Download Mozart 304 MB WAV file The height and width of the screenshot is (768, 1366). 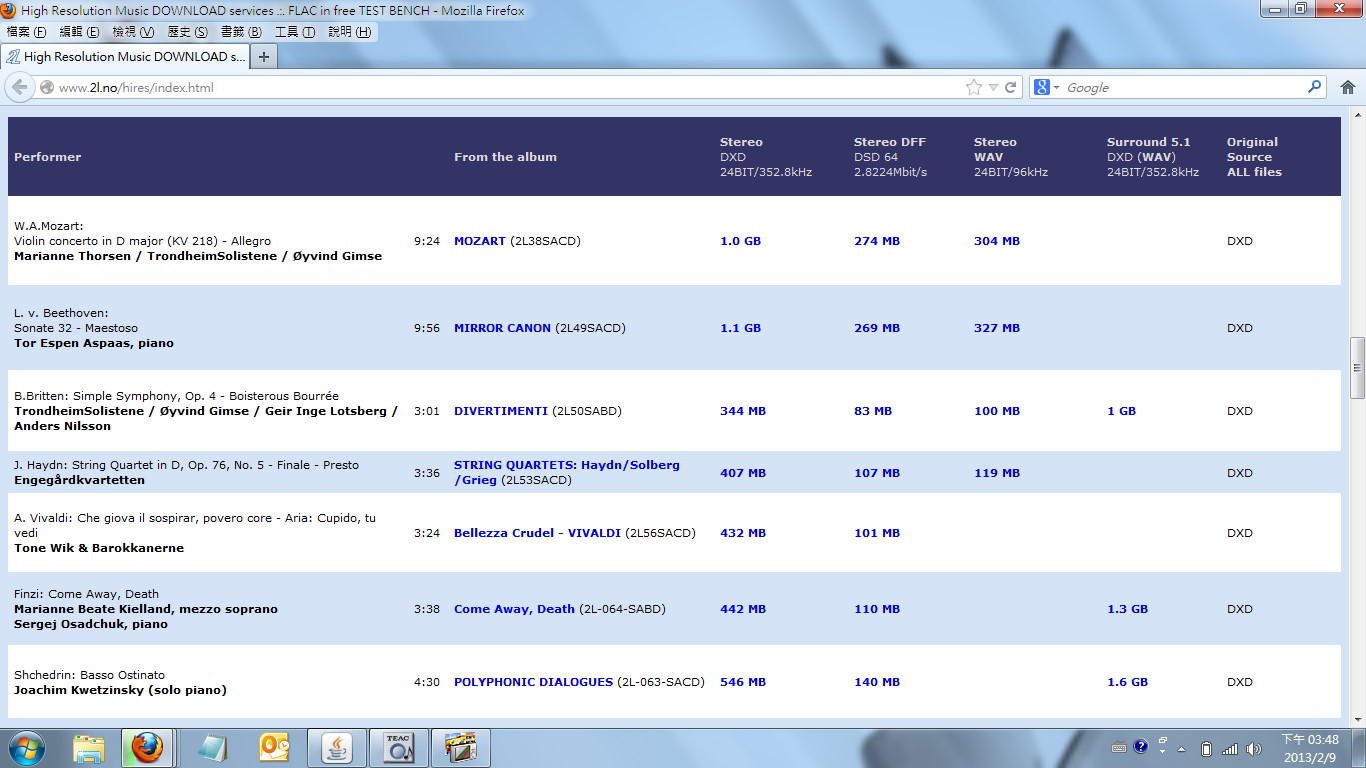point(997,241)
